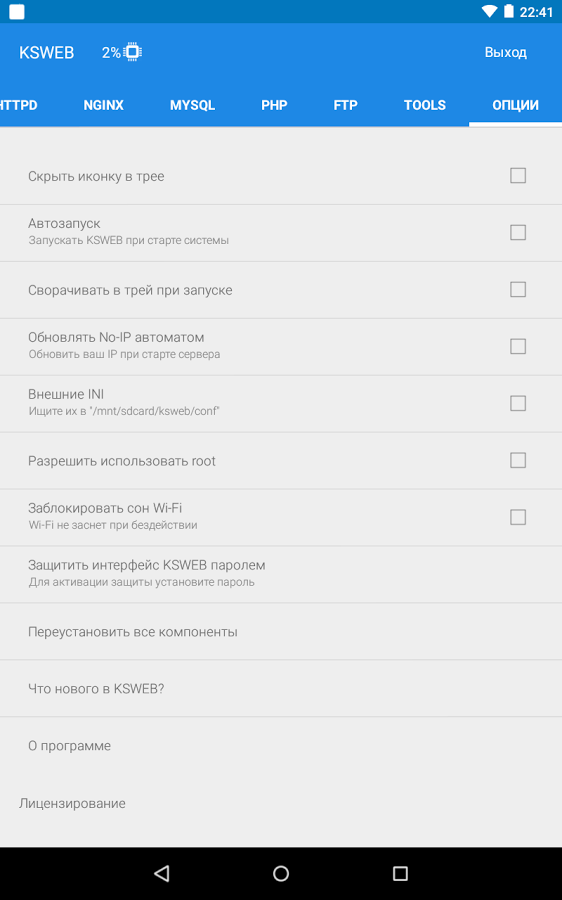The width and height of the screenshot is (562, 900).
Task: Open recent apps with square icon
Action: point(400,873)
